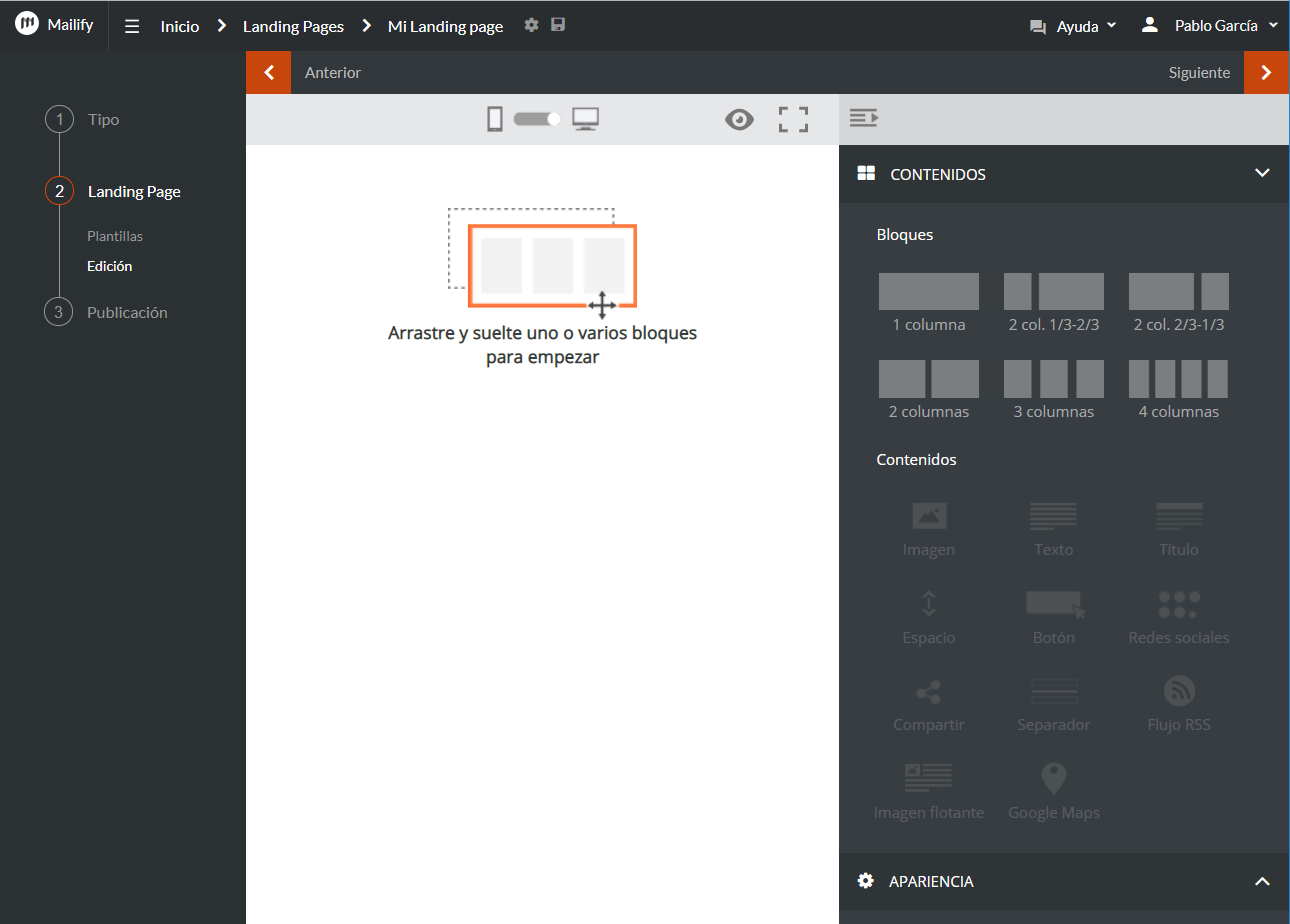Click the Título content icon
This screenshot has height=924, width=1290.
[1179, 516]
